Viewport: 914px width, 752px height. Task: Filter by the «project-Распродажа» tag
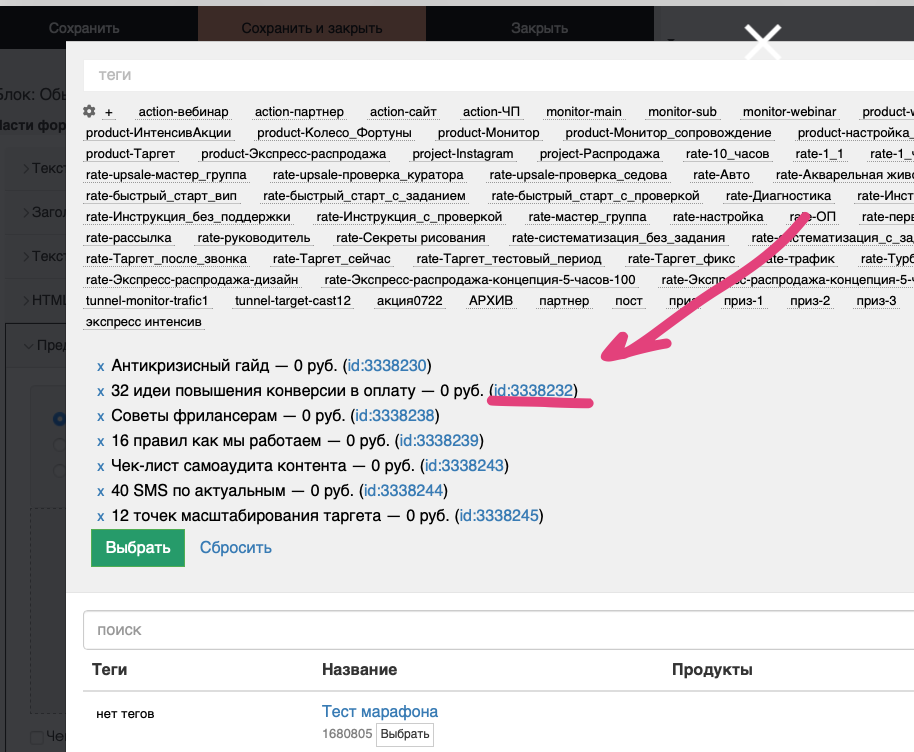click(x=600, y=154)
